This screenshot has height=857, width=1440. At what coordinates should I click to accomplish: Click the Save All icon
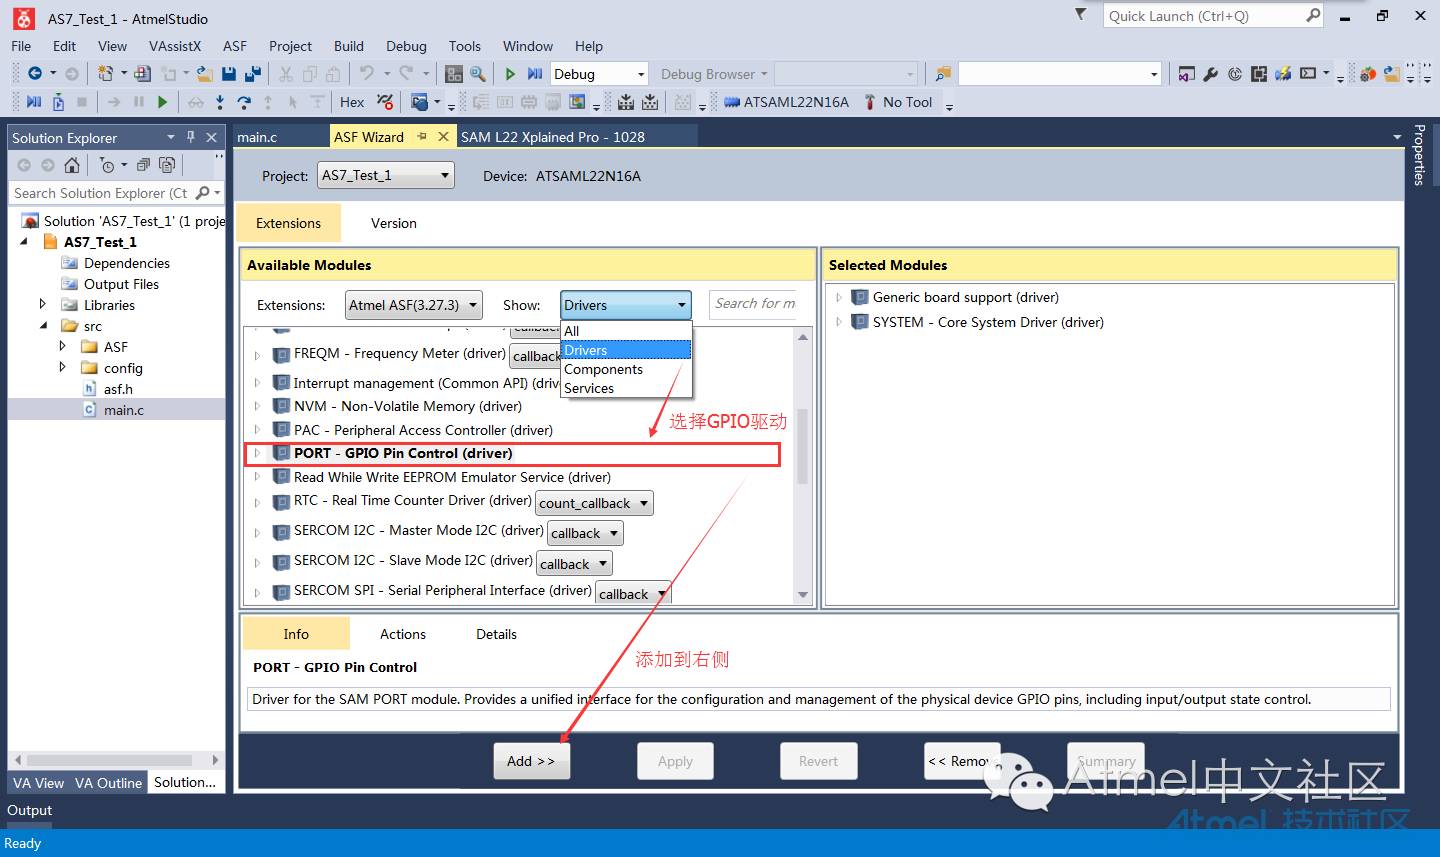coord(253,73)
